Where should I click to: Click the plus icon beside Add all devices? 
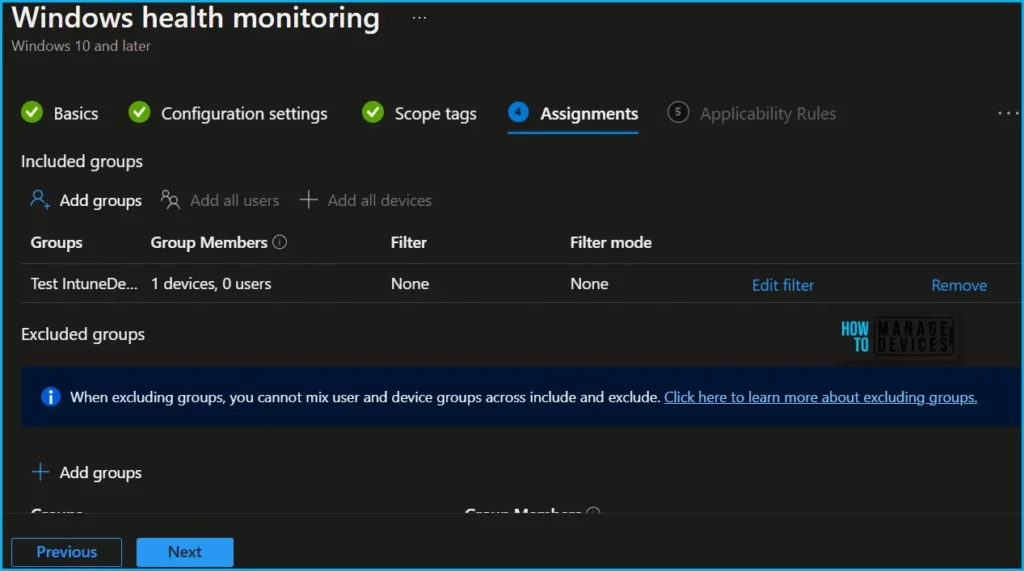[308, 200]
